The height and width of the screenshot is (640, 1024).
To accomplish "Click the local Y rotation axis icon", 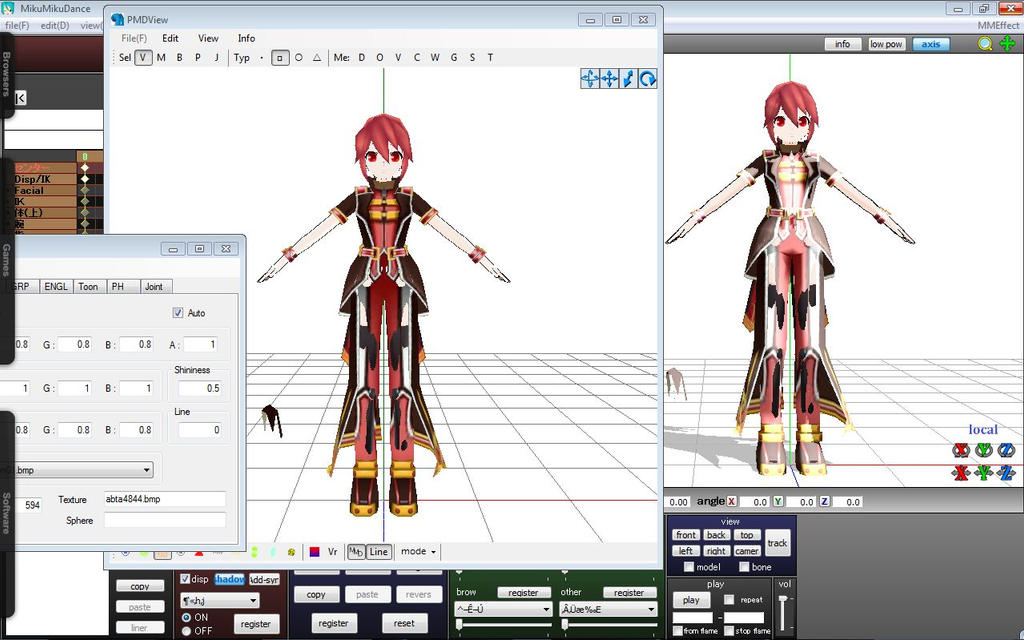I will pyautogui.click(x=984, y=450).
